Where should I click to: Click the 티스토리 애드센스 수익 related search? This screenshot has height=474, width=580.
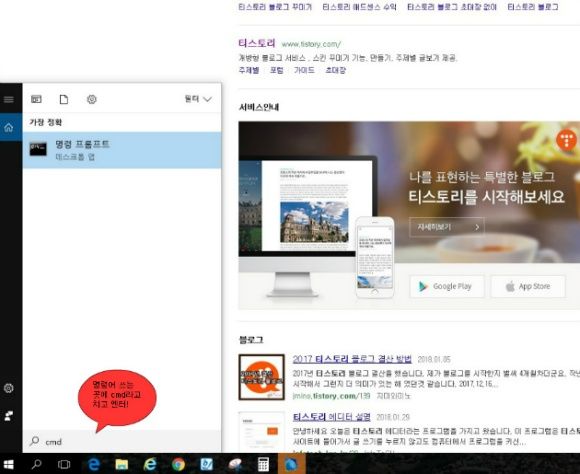[360, 7]
